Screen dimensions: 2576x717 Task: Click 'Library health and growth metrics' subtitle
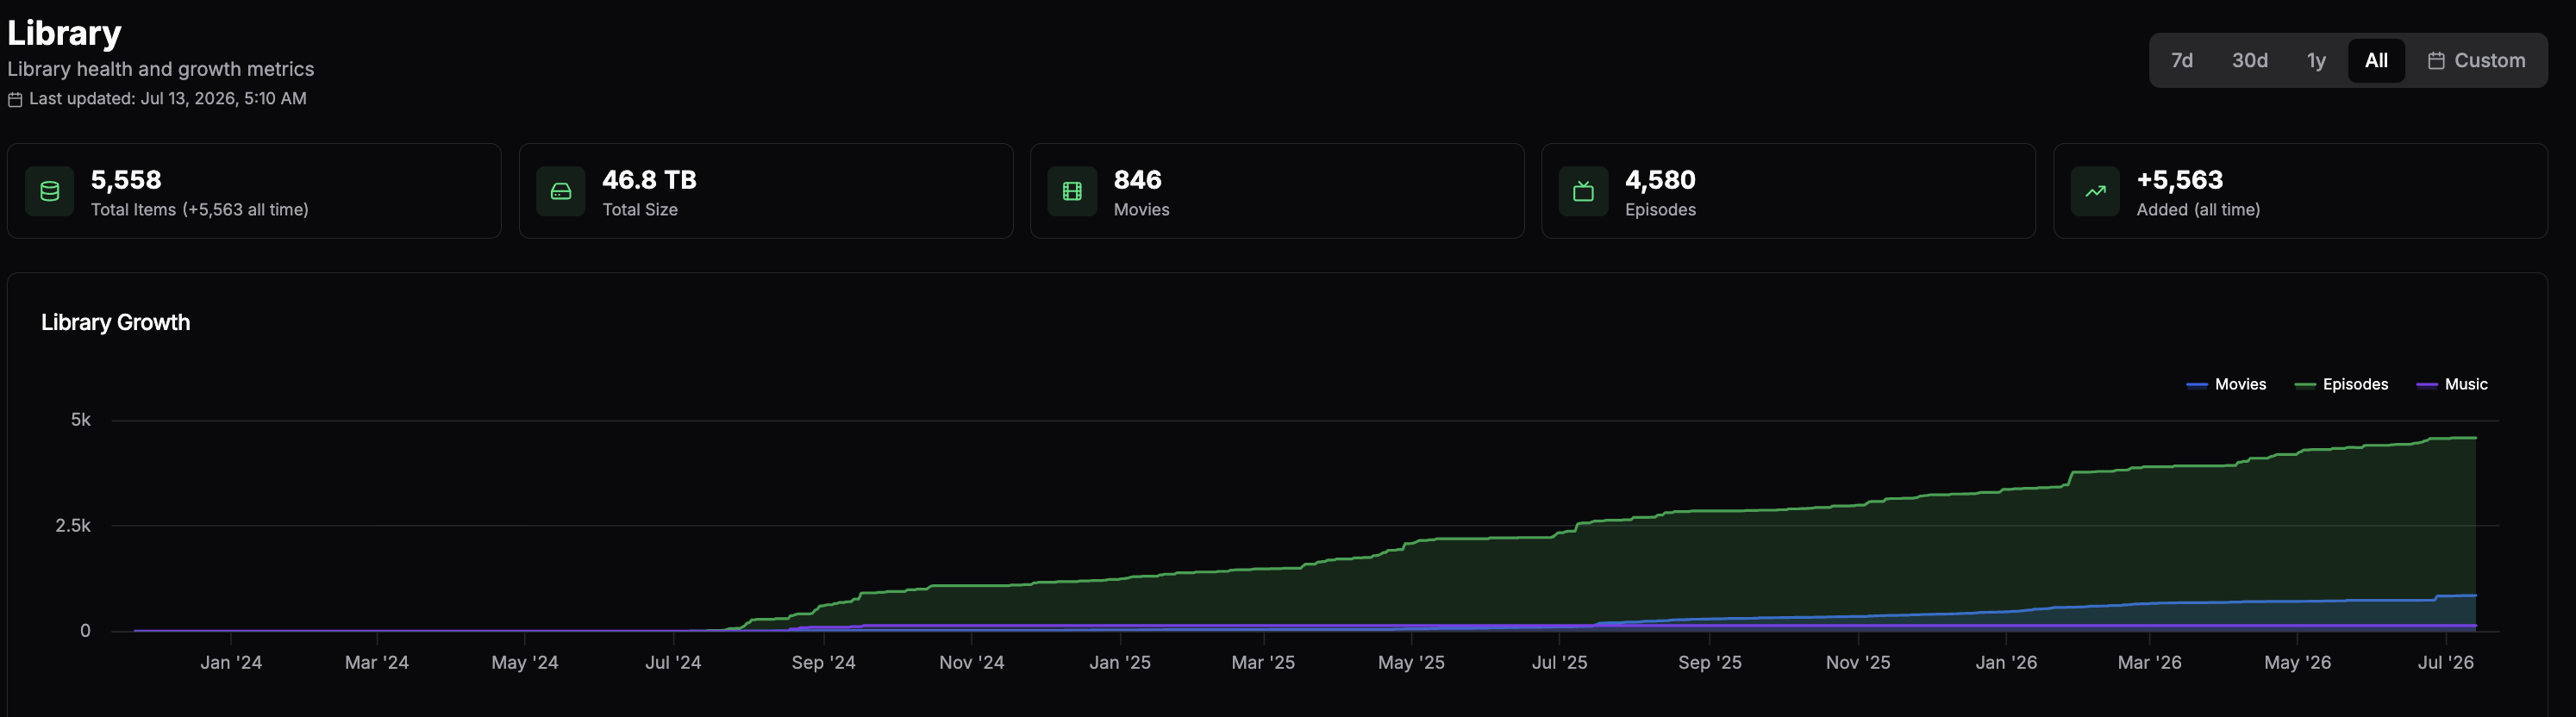pos(160,69)
